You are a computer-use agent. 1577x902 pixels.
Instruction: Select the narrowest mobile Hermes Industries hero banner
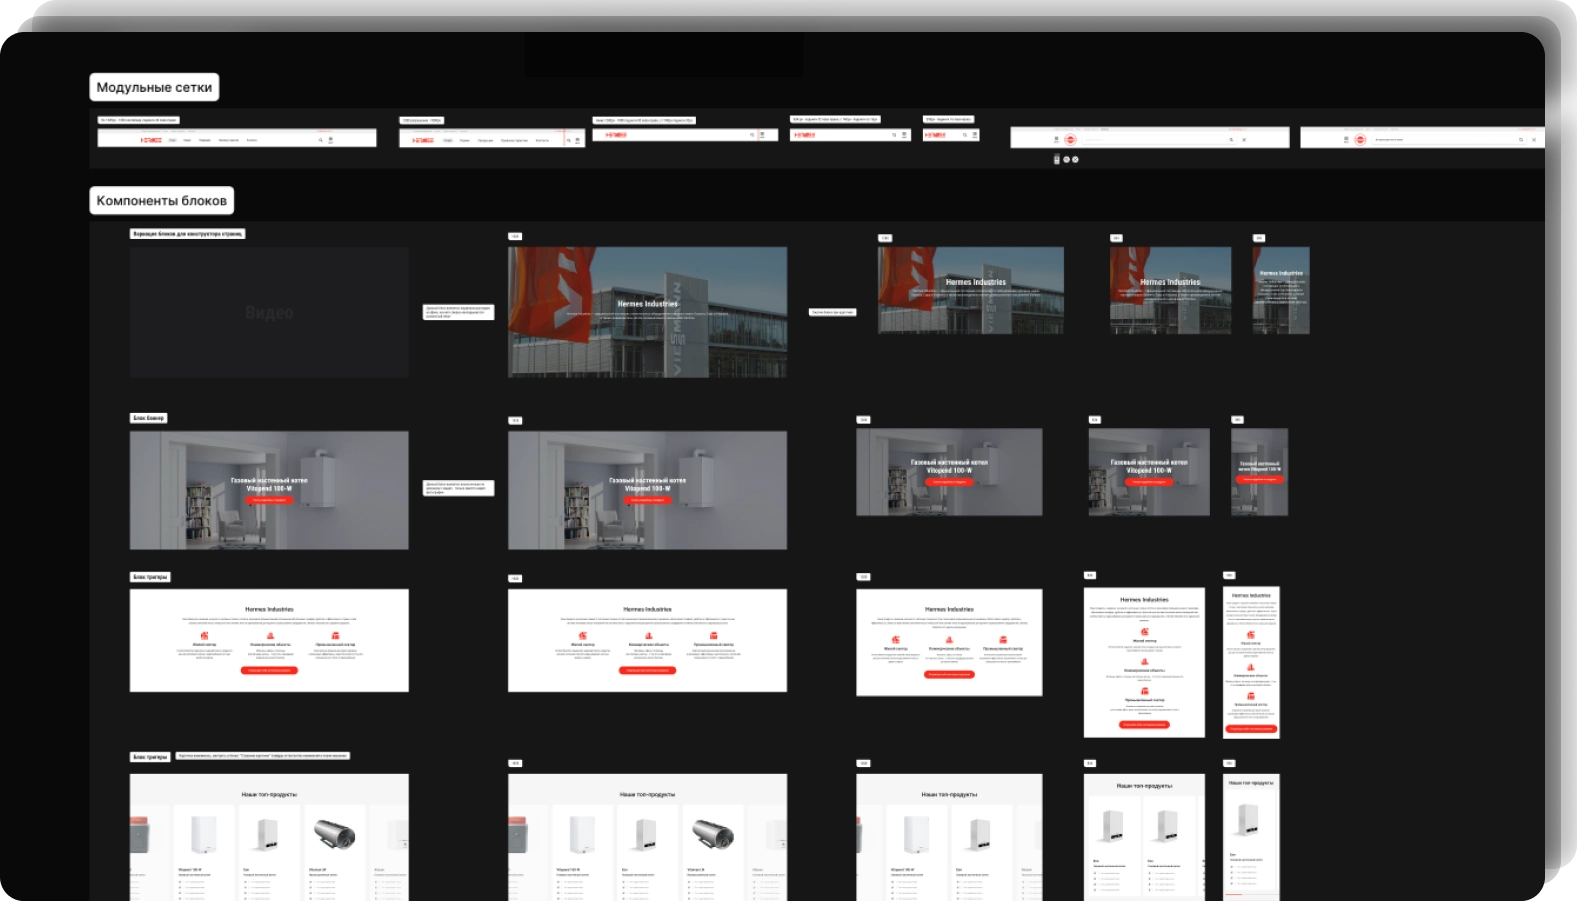(x=1281, y=290)
